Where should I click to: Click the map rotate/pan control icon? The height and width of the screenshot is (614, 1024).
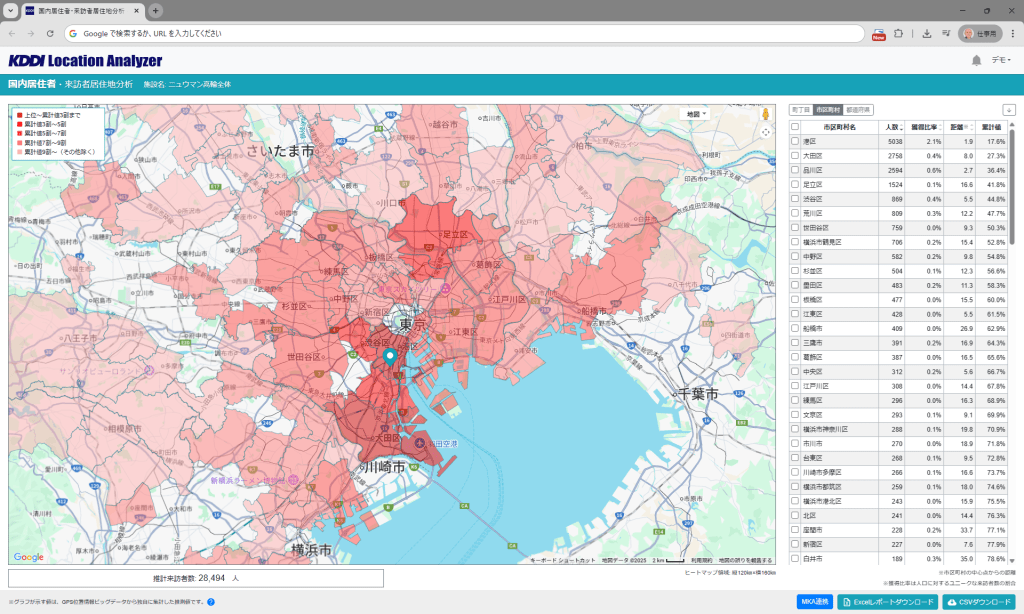click(x=765, y=132)
